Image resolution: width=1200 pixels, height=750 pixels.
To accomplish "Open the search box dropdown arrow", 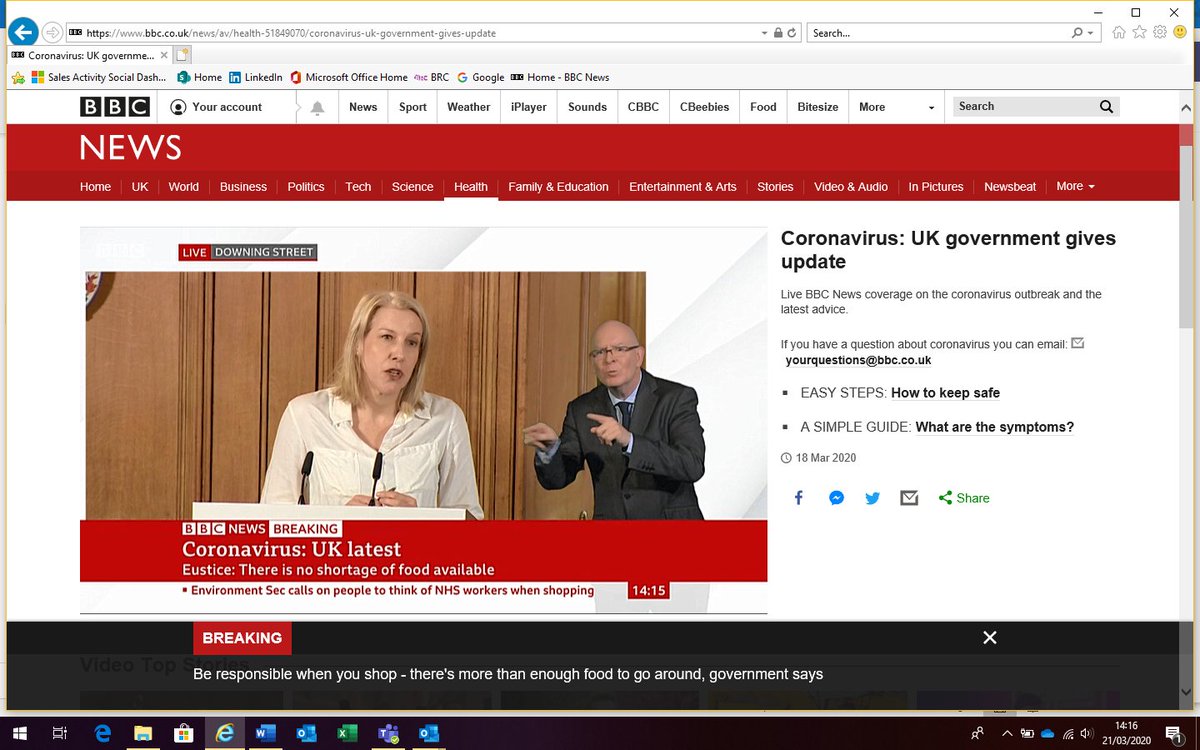I will coord(1088,33).
